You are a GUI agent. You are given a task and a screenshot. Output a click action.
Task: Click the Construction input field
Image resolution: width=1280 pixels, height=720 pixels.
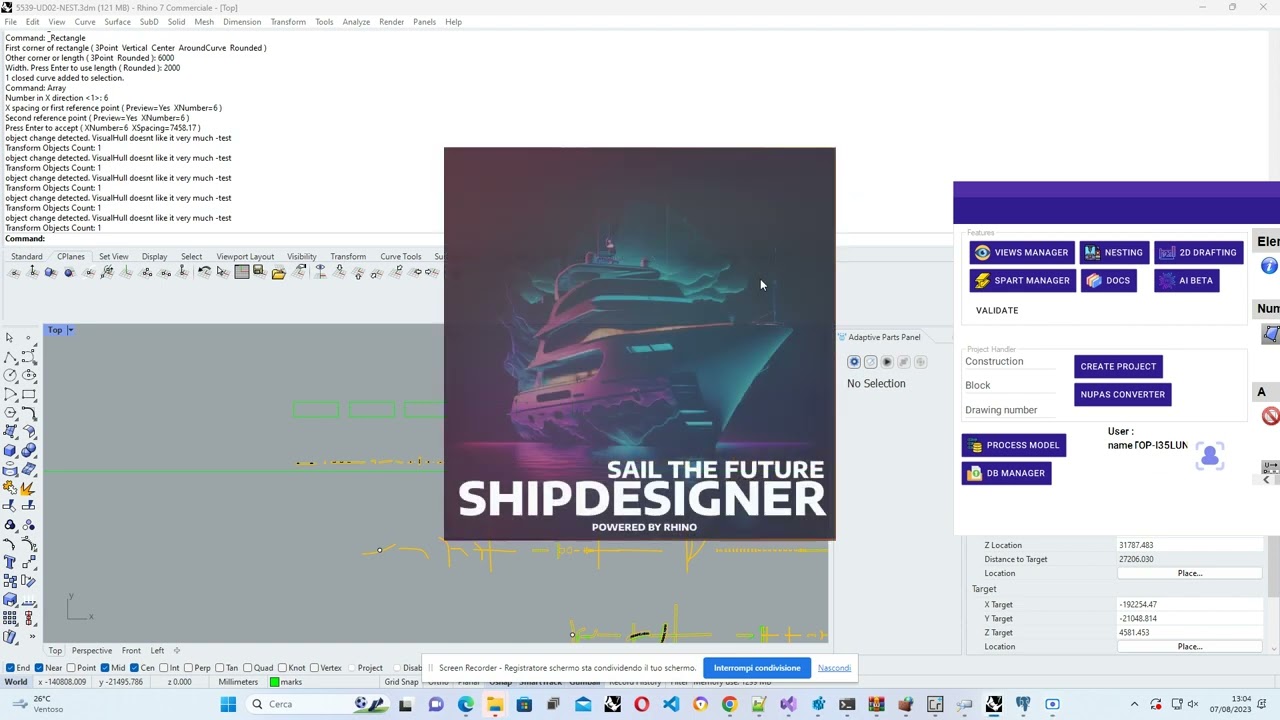click(1011, 362)
